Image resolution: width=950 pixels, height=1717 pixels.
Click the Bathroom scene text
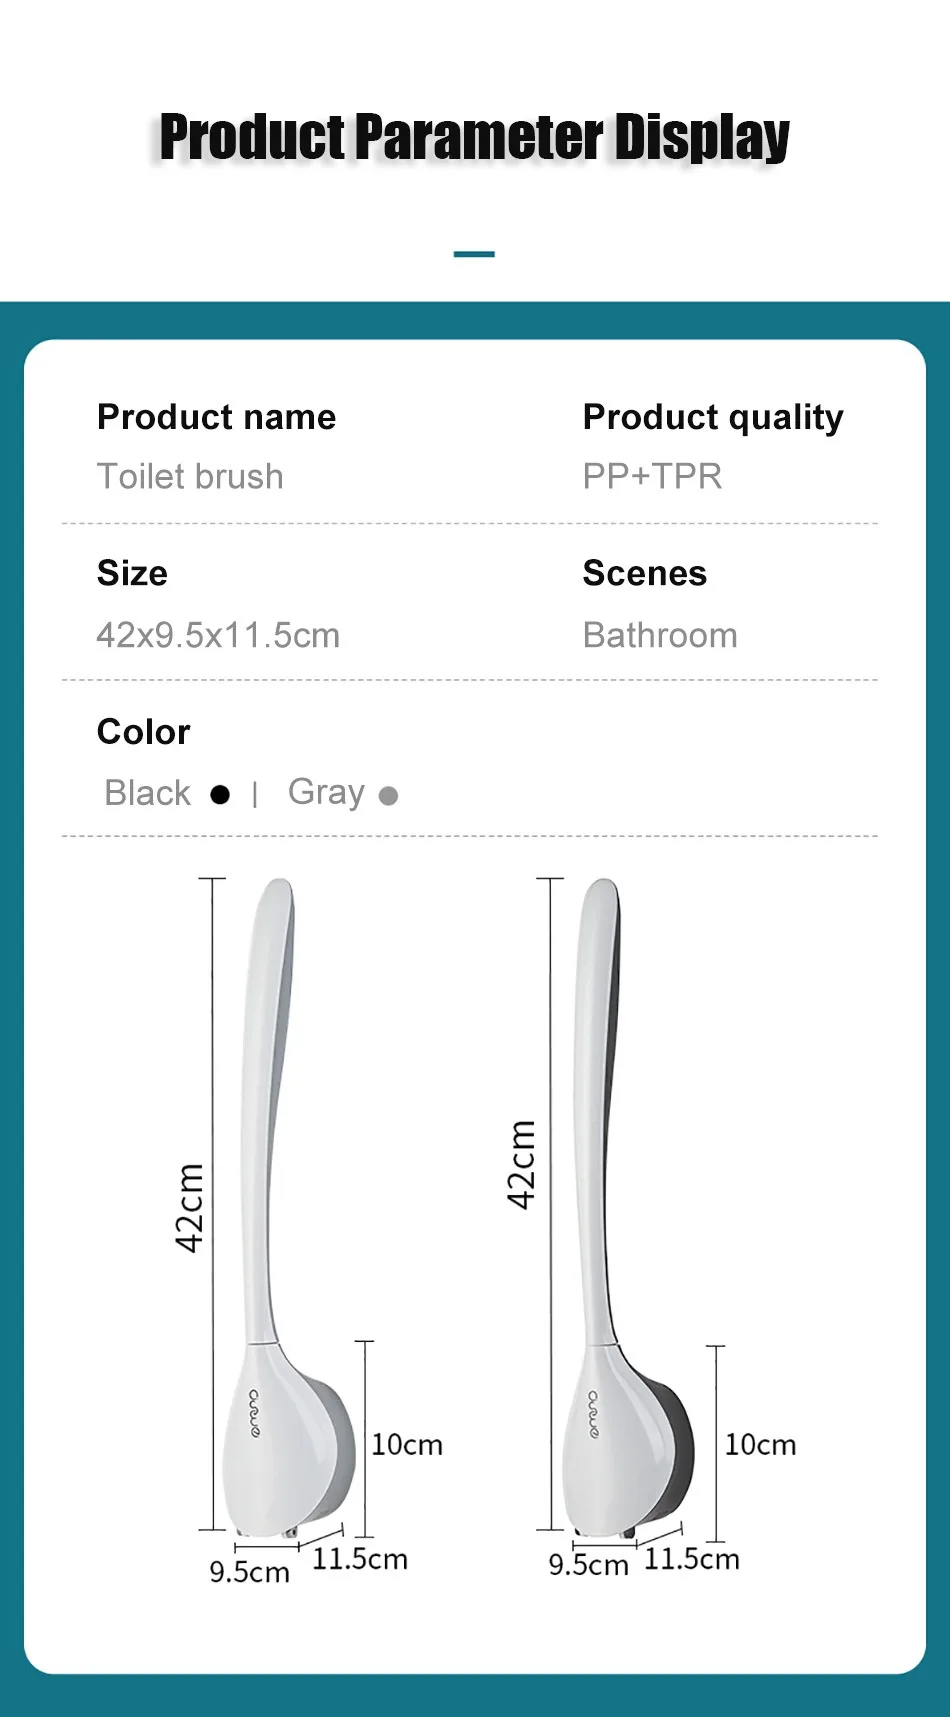click(x=660, y=635)
